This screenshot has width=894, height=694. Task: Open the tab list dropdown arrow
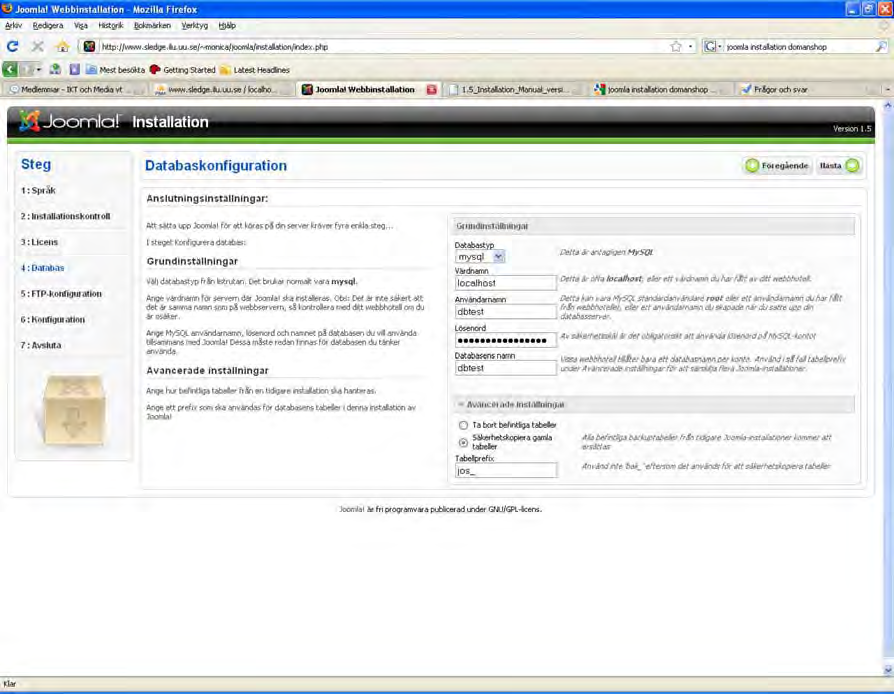click(x=887, y=90)
